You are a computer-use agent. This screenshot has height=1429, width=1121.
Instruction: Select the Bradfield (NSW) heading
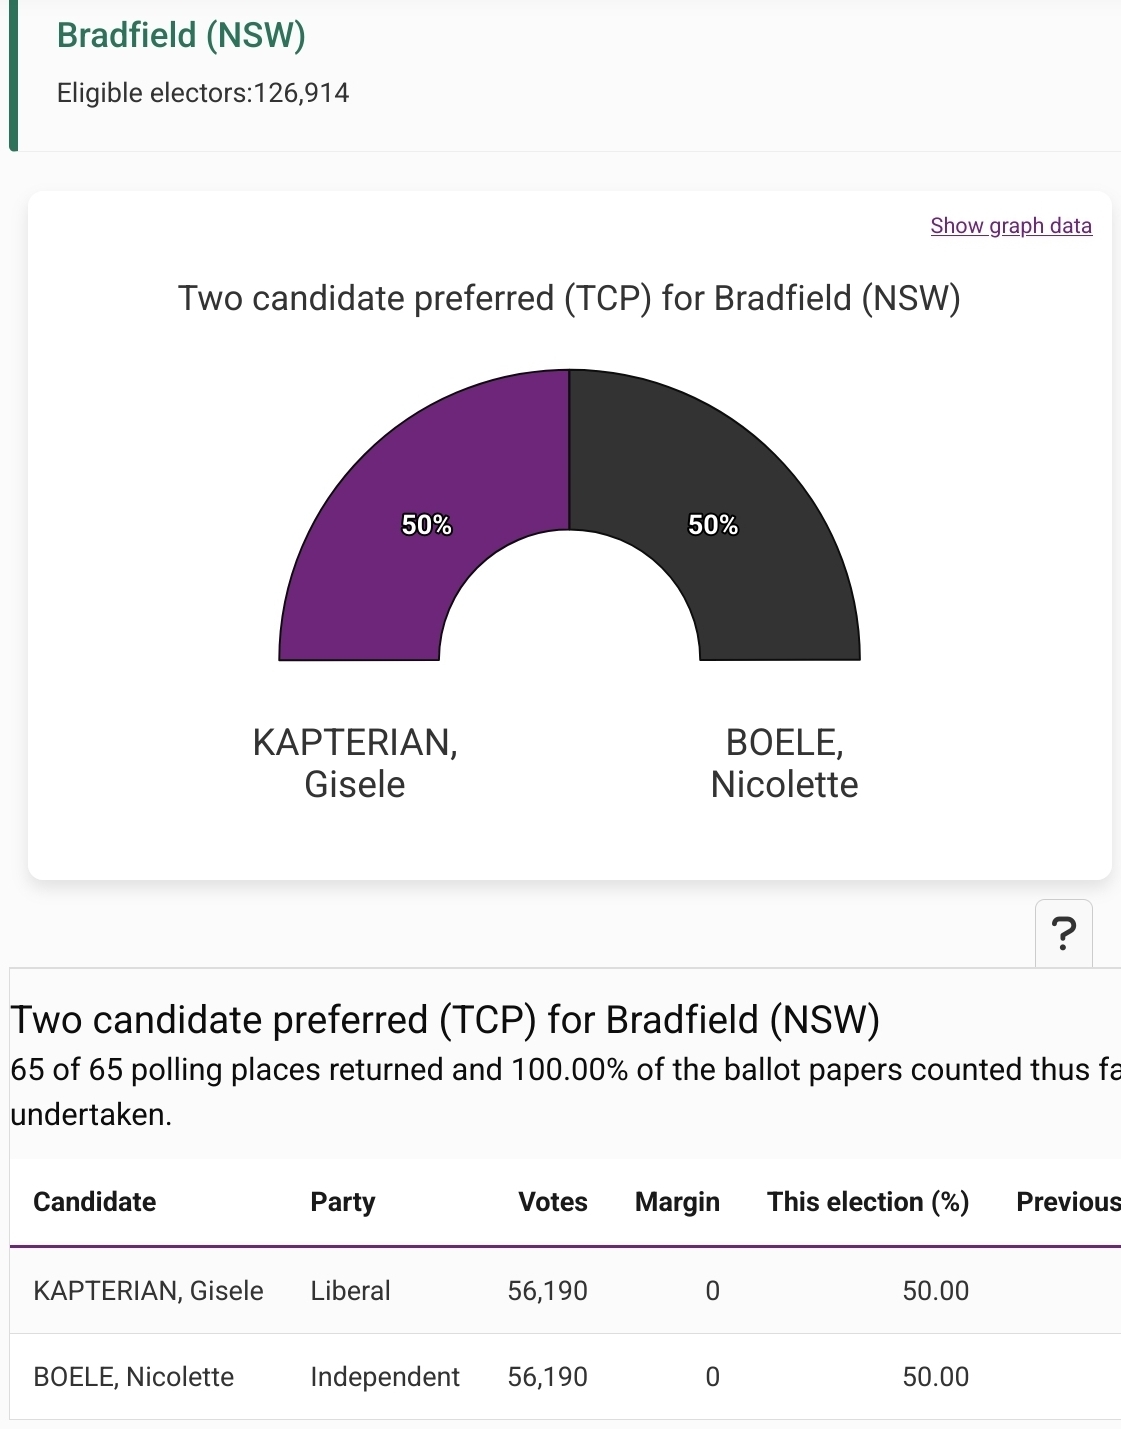tap(181, 35)
